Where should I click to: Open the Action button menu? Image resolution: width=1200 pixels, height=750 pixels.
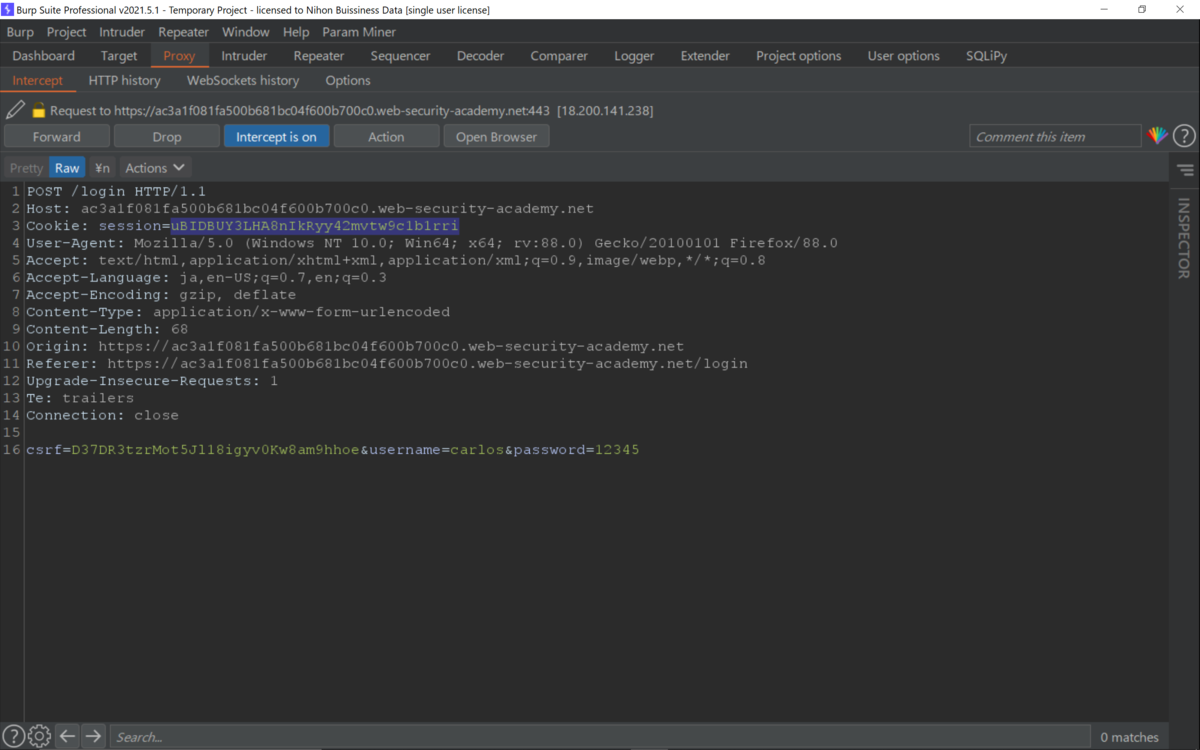[386, 137]
